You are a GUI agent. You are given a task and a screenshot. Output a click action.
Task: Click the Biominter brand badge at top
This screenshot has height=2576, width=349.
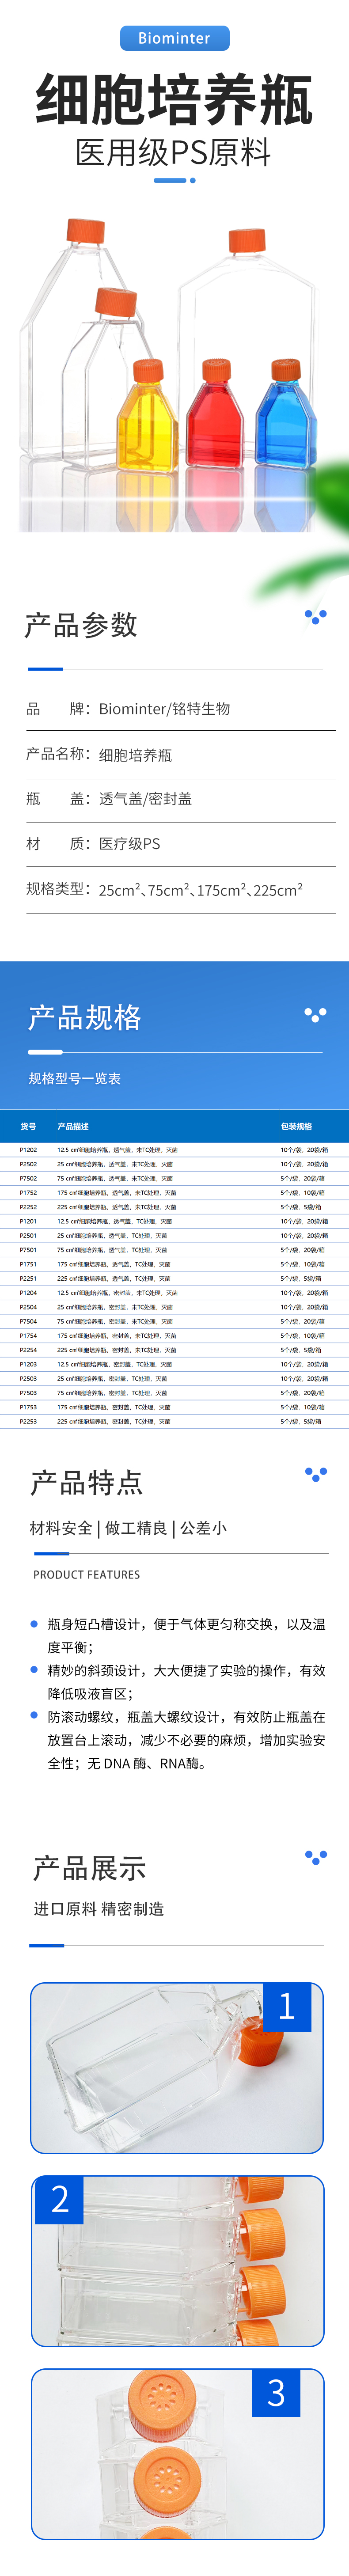pyautogui.click(x=174, y=38)
